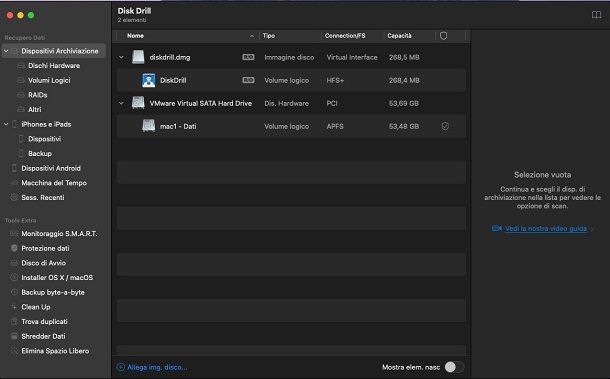Click the Virtual Interface connection cell

pos(352,57)
